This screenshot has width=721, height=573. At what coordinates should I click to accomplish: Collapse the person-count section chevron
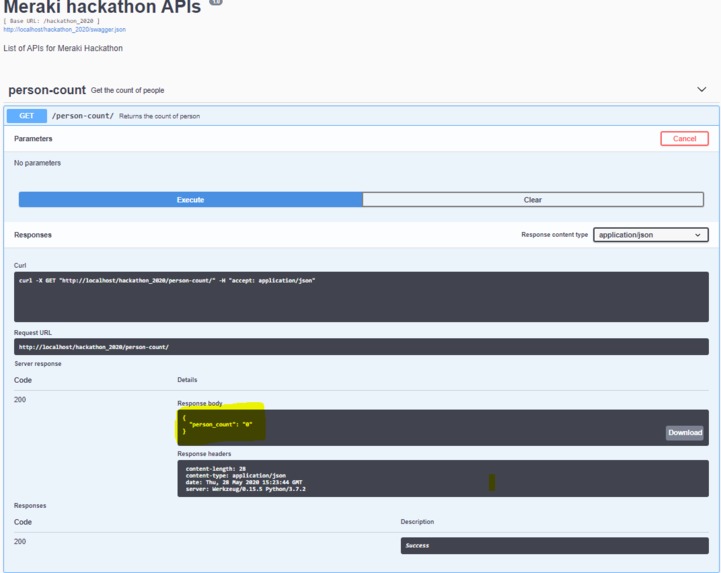point(701,89)
